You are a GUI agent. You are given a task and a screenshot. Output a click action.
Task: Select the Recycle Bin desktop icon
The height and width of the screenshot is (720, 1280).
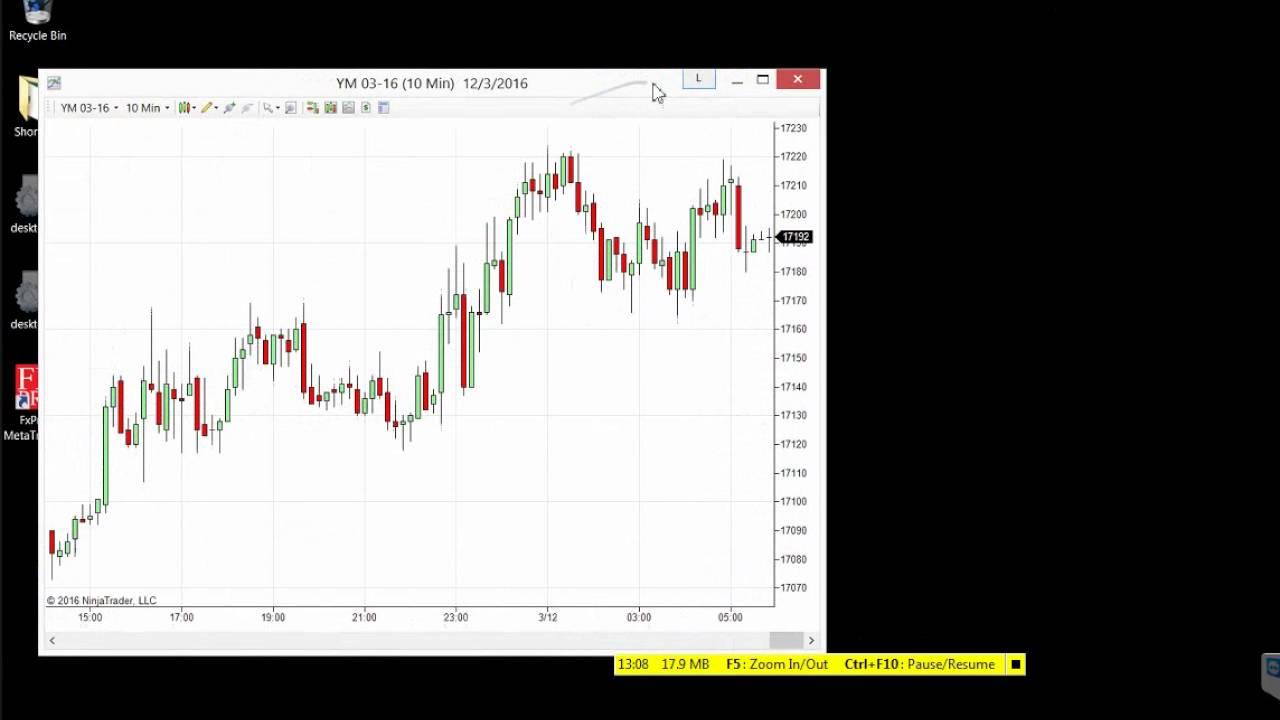pyautogui.click(x=37, y=22)
